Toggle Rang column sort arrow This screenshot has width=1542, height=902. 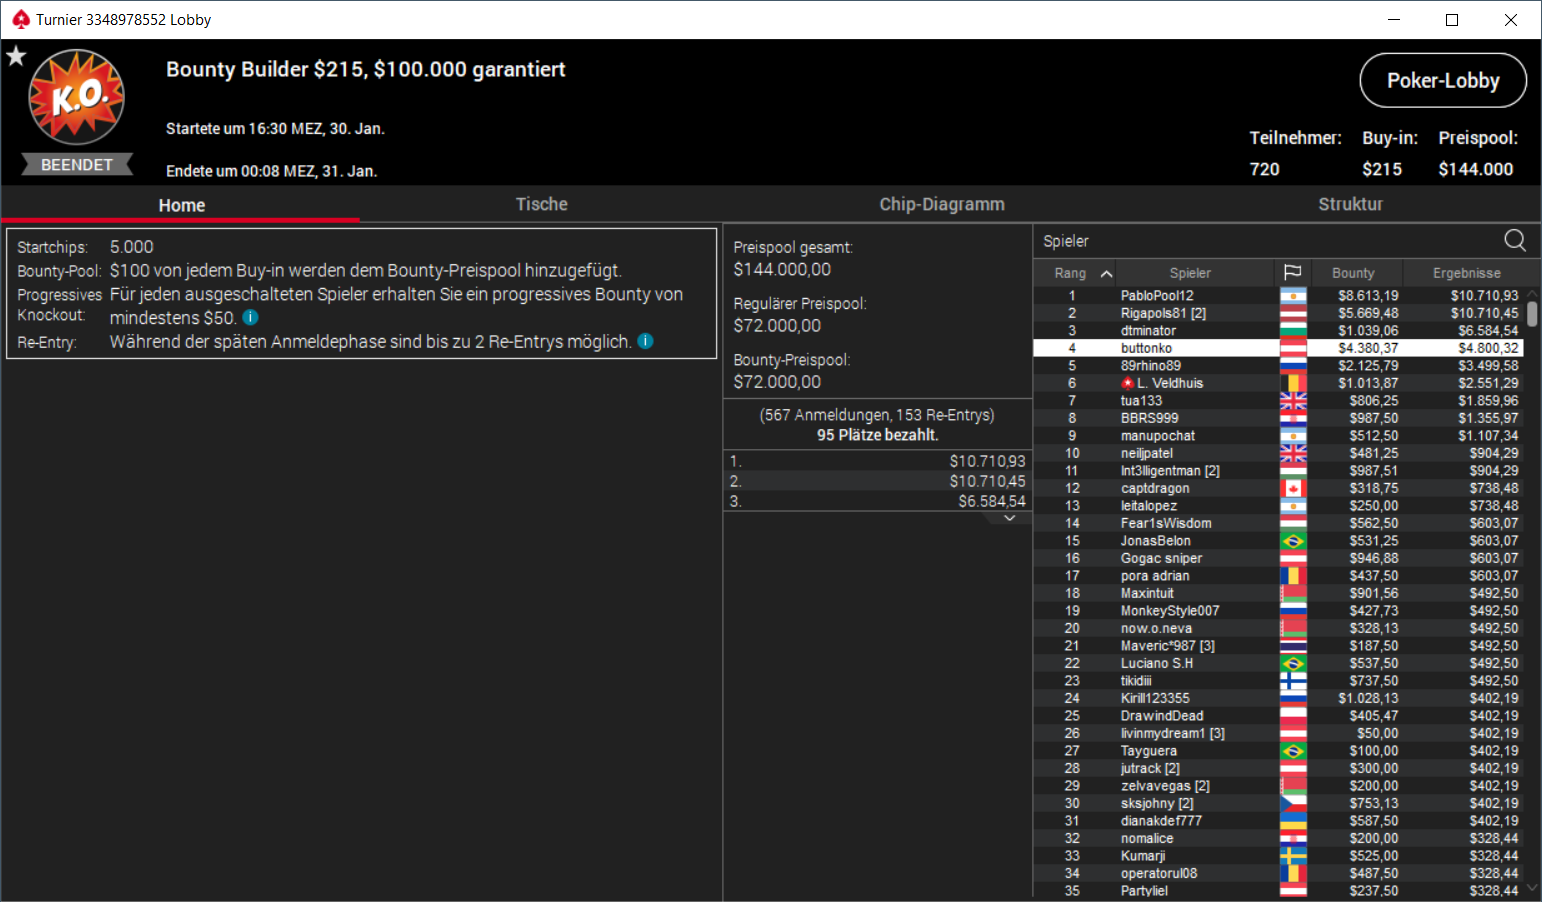tap(1106, 273)
